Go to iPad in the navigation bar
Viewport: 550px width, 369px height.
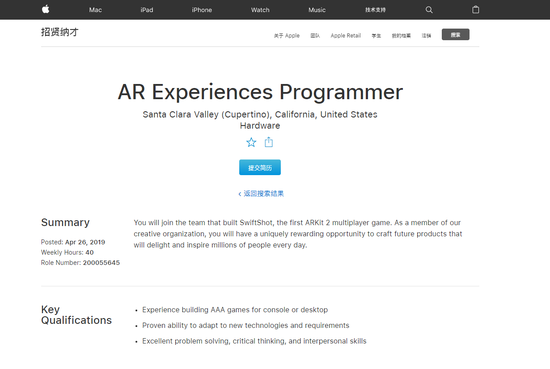click(x=147, y=10)
